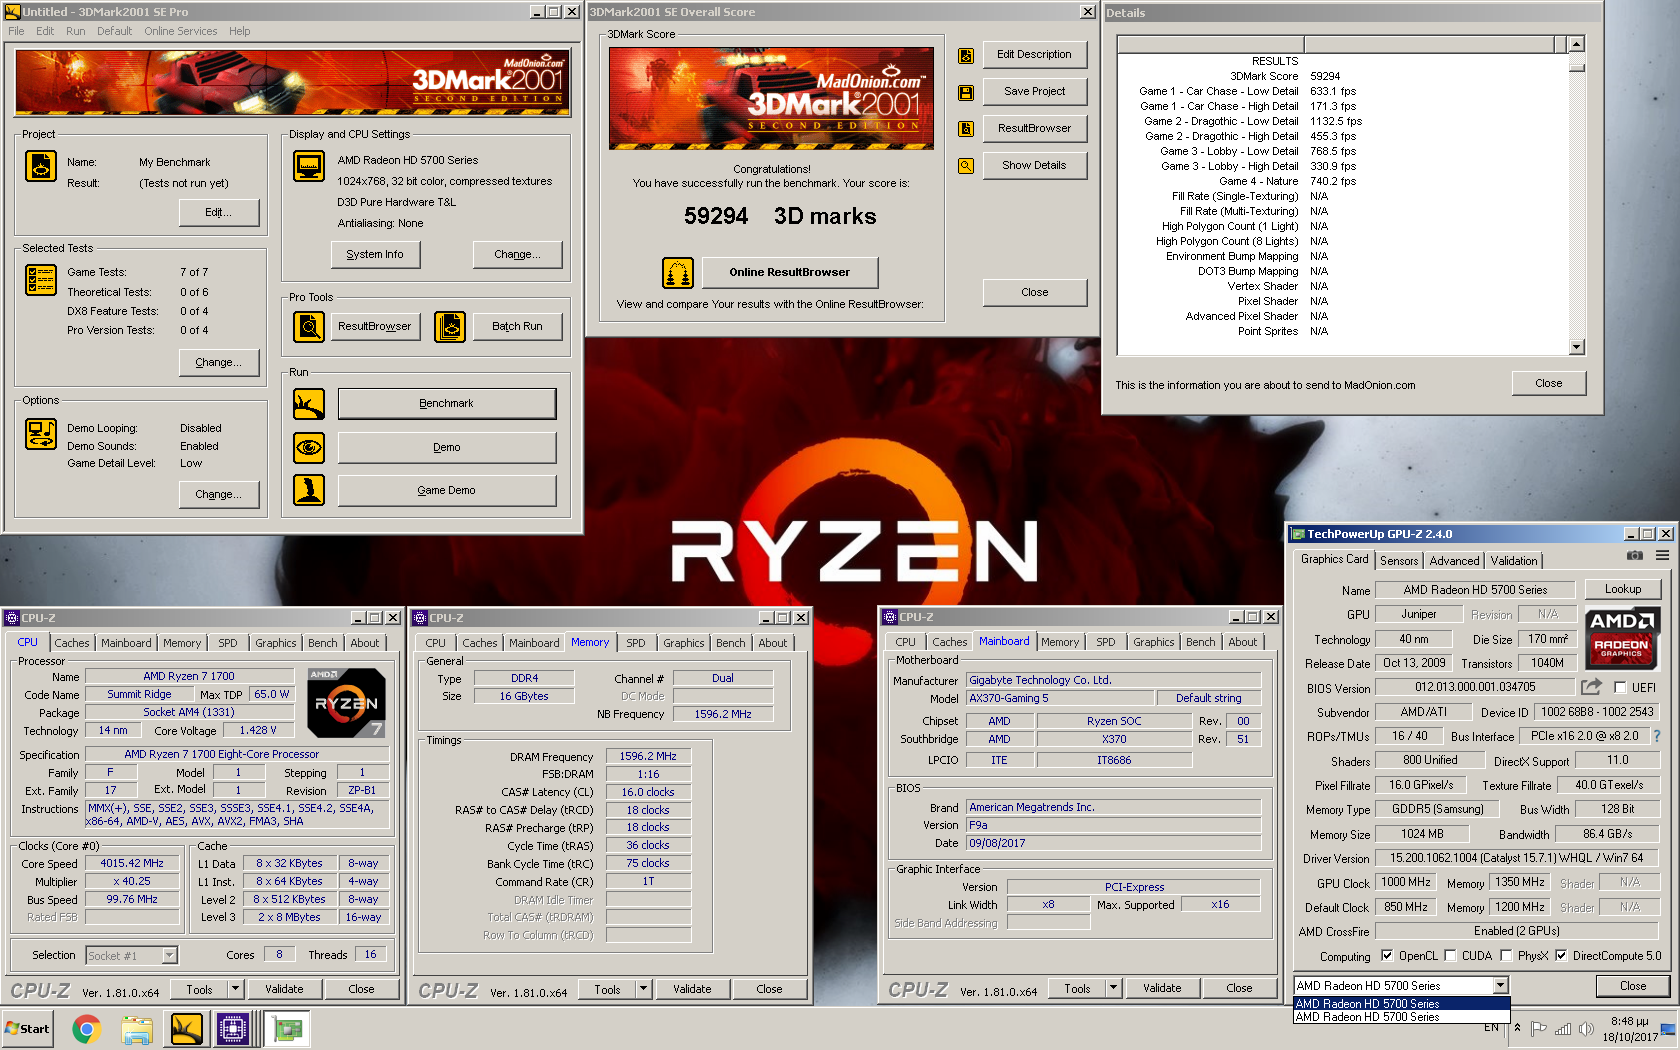
Task: Click the BIOS Version field in GPU-Z
Action: (1475, 687)
